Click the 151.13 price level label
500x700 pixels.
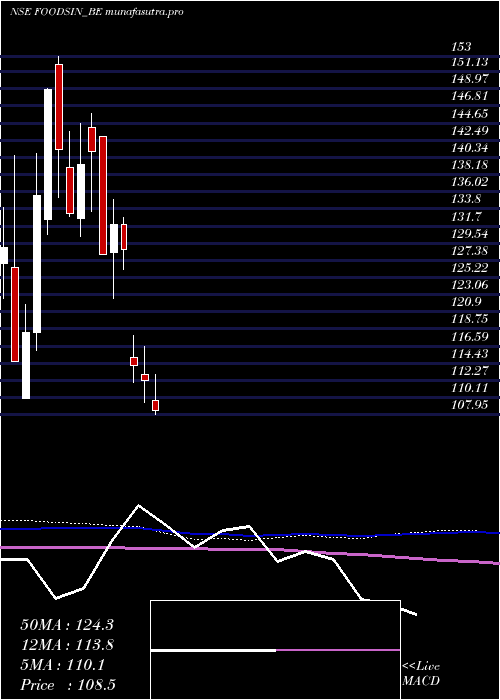pos(470,62)
